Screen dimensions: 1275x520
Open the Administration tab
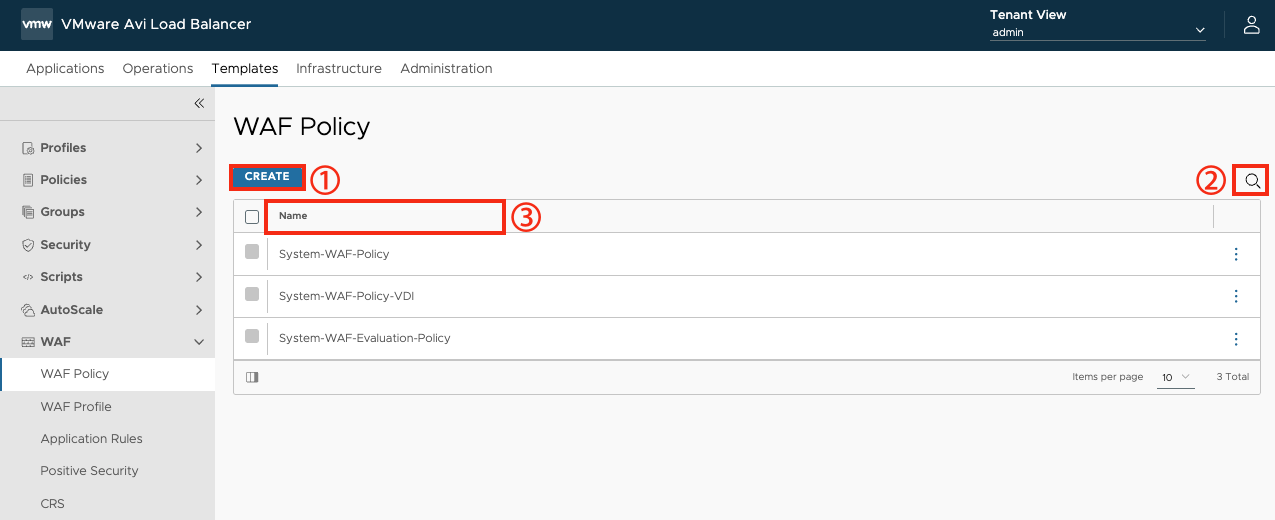(446, 69)
